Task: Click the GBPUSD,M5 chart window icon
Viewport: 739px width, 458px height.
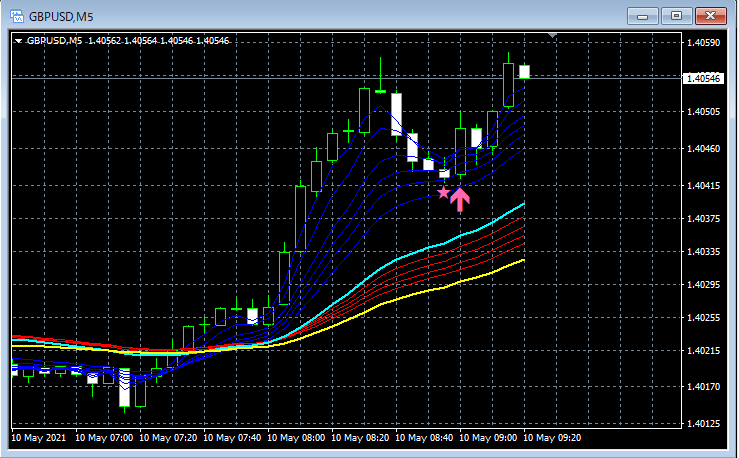Action: tap(17, 16)
